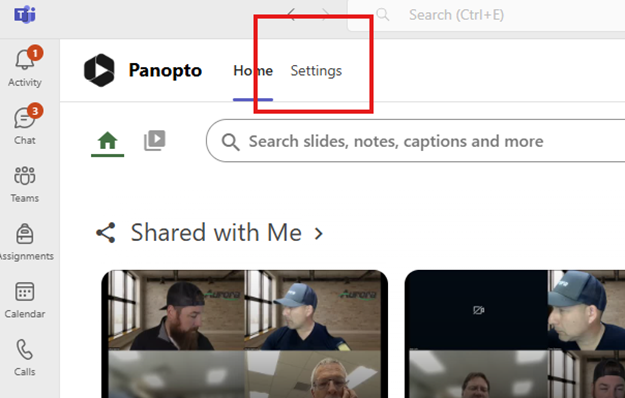
Task: Click the Panopto logo icon
Action: coord(99,70)
